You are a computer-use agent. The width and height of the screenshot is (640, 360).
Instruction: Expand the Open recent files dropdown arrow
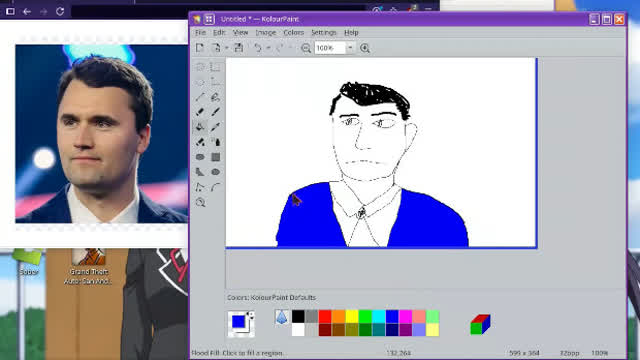[227, 48]
